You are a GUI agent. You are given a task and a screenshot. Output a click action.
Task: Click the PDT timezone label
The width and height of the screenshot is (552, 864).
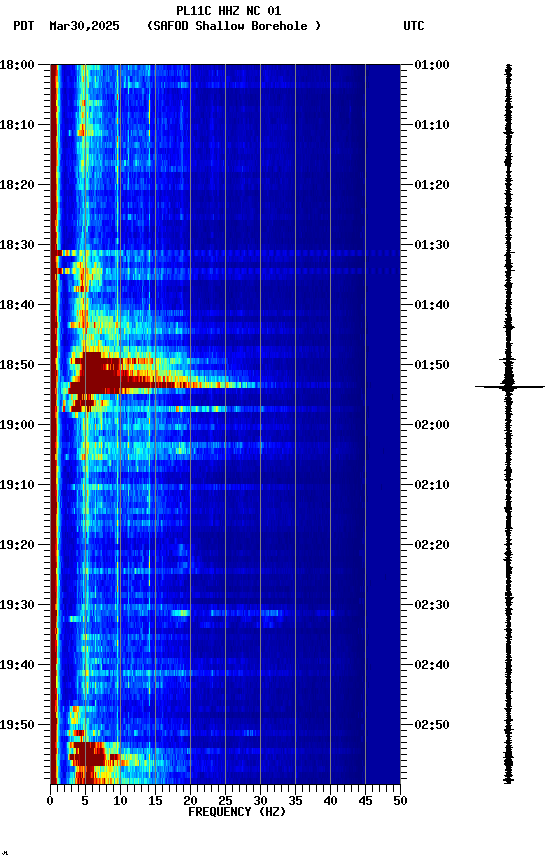[x=24, y=26]
